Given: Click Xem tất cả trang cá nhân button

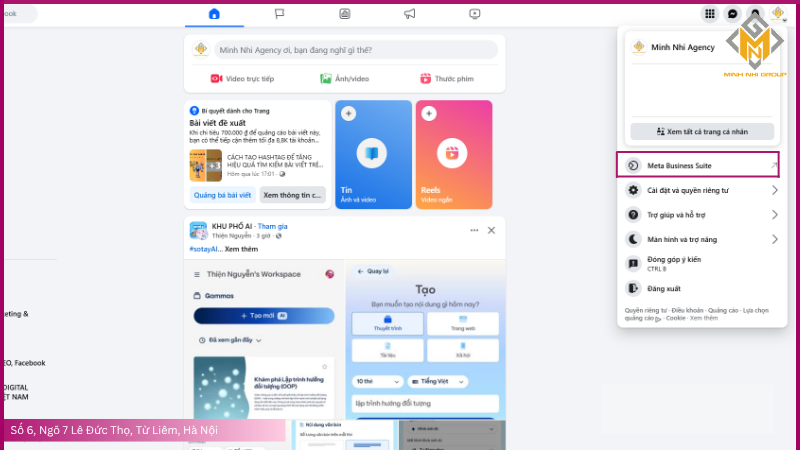Looking at the screenshot, I should click(701, 131).
